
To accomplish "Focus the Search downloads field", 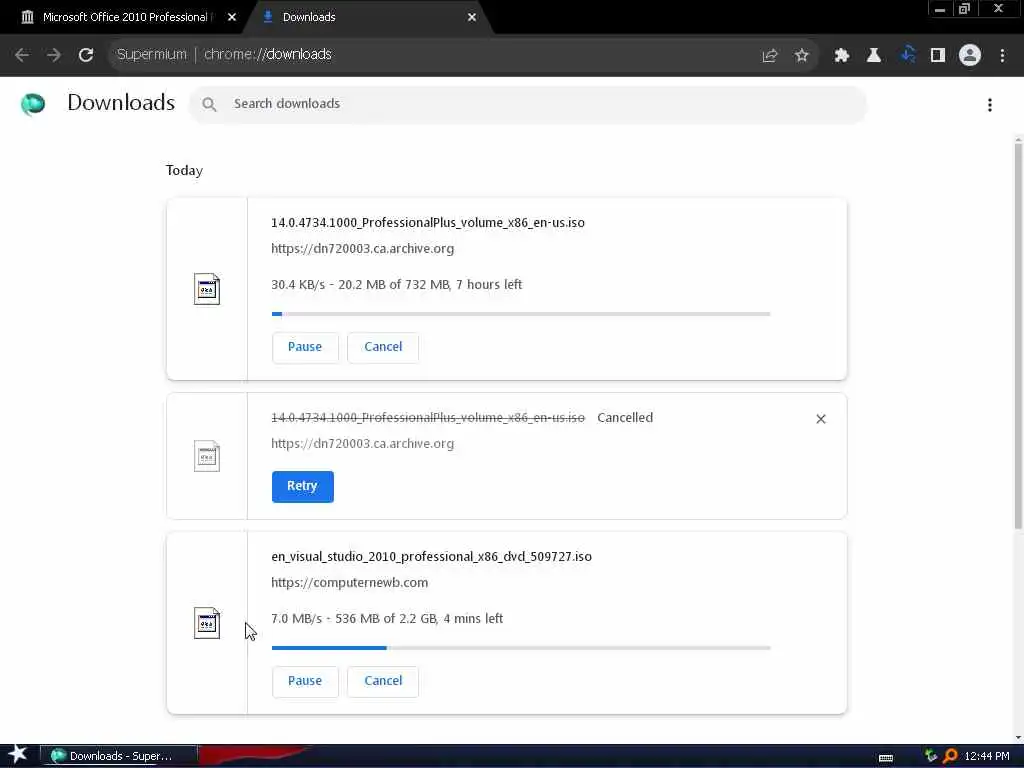I will 528,104.
